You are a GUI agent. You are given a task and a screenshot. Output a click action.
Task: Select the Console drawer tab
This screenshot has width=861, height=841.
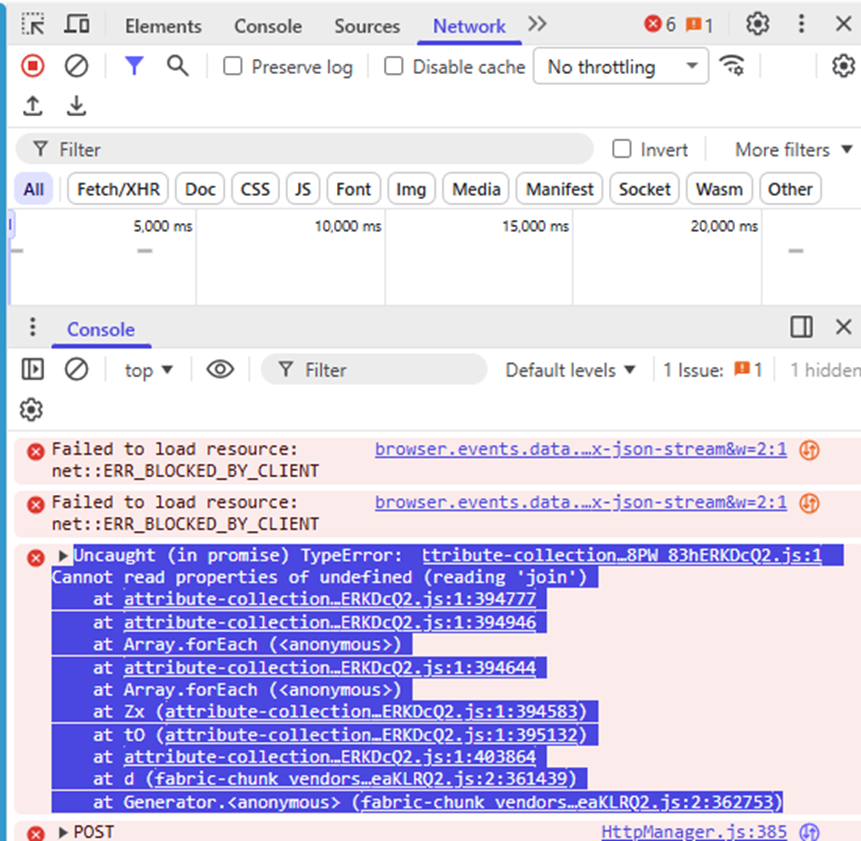(x=101, y=329)
